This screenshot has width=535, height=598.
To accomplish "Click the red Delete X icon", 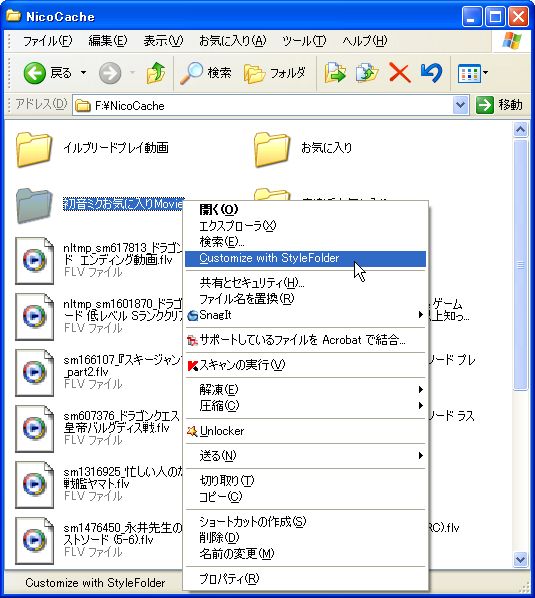I will 399,72.
